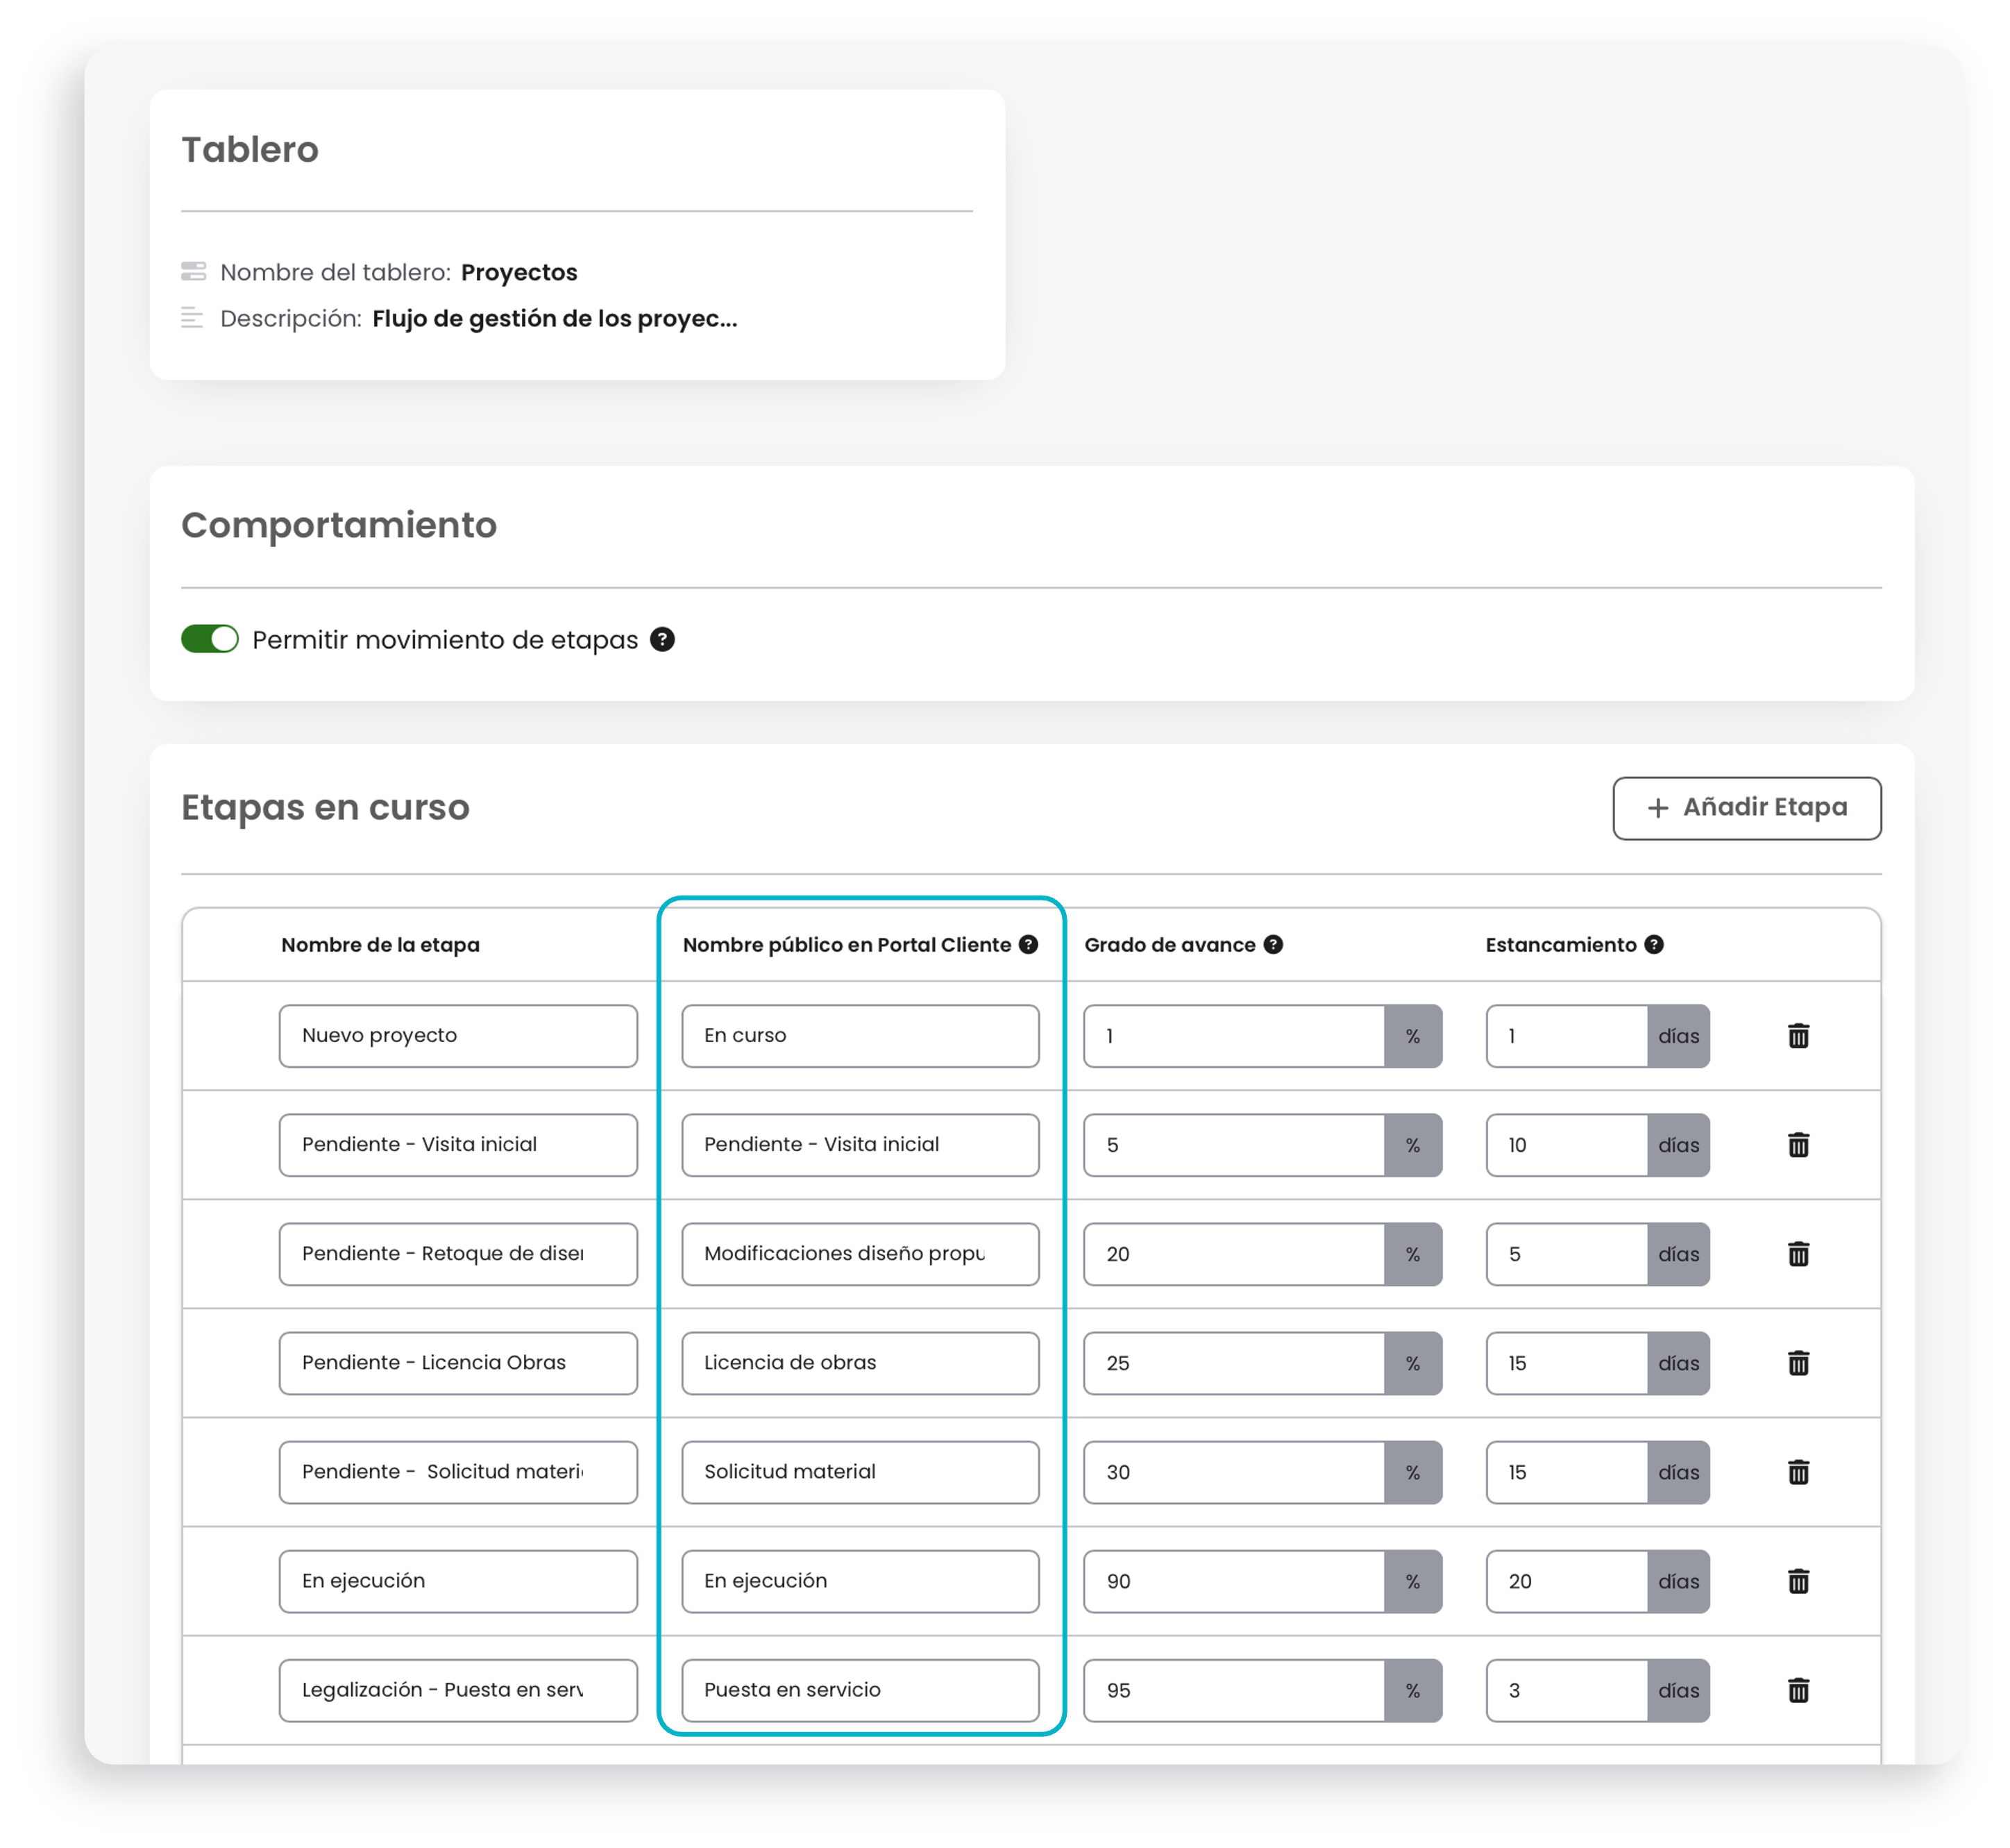Edit stagnation days for Nuevo proyecto row
Viewport: 2010px width, 1848px height.
coord(1566,1035)
